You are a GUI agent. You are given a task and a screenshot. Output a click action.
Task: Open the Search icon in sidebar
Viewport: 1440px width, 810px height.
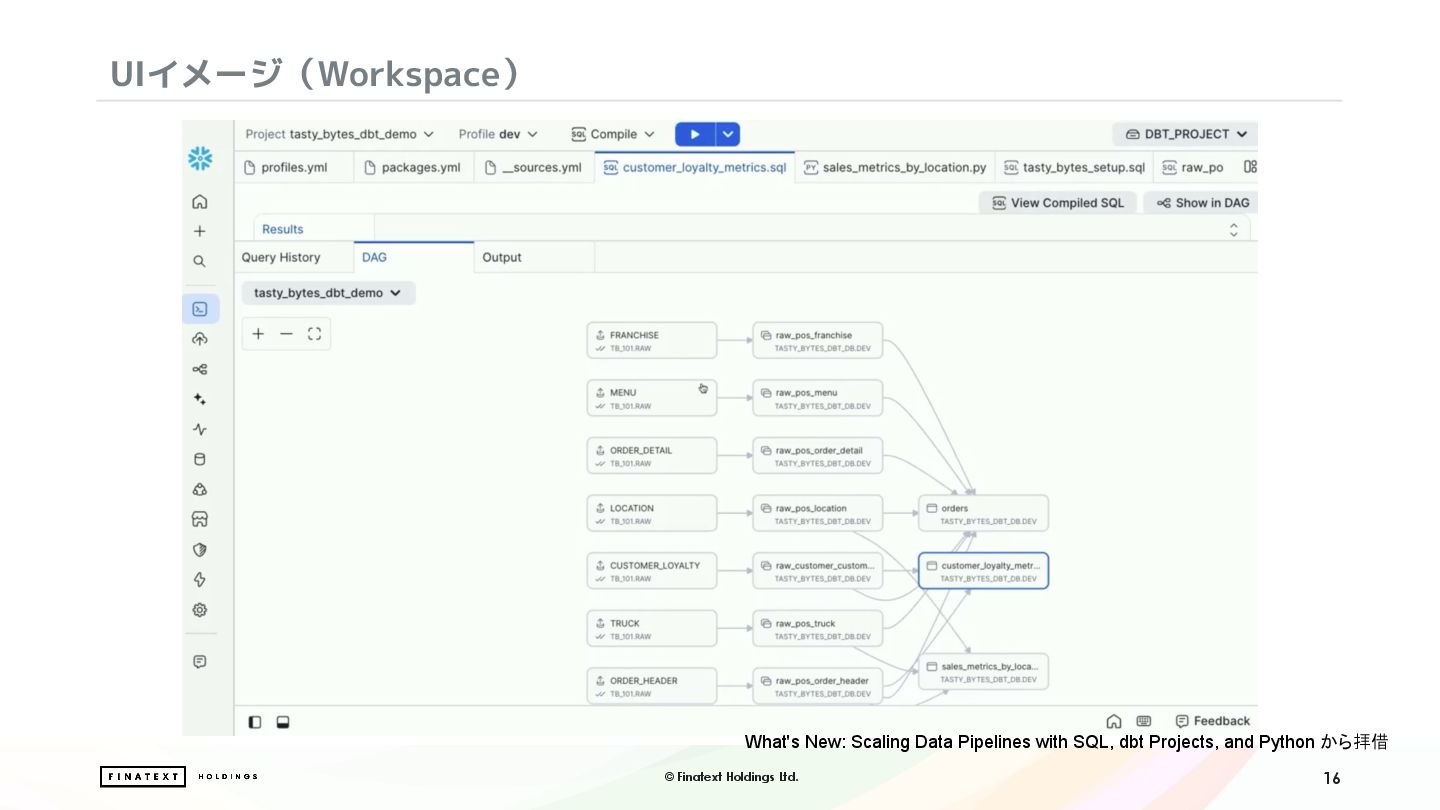click(200, 261)
